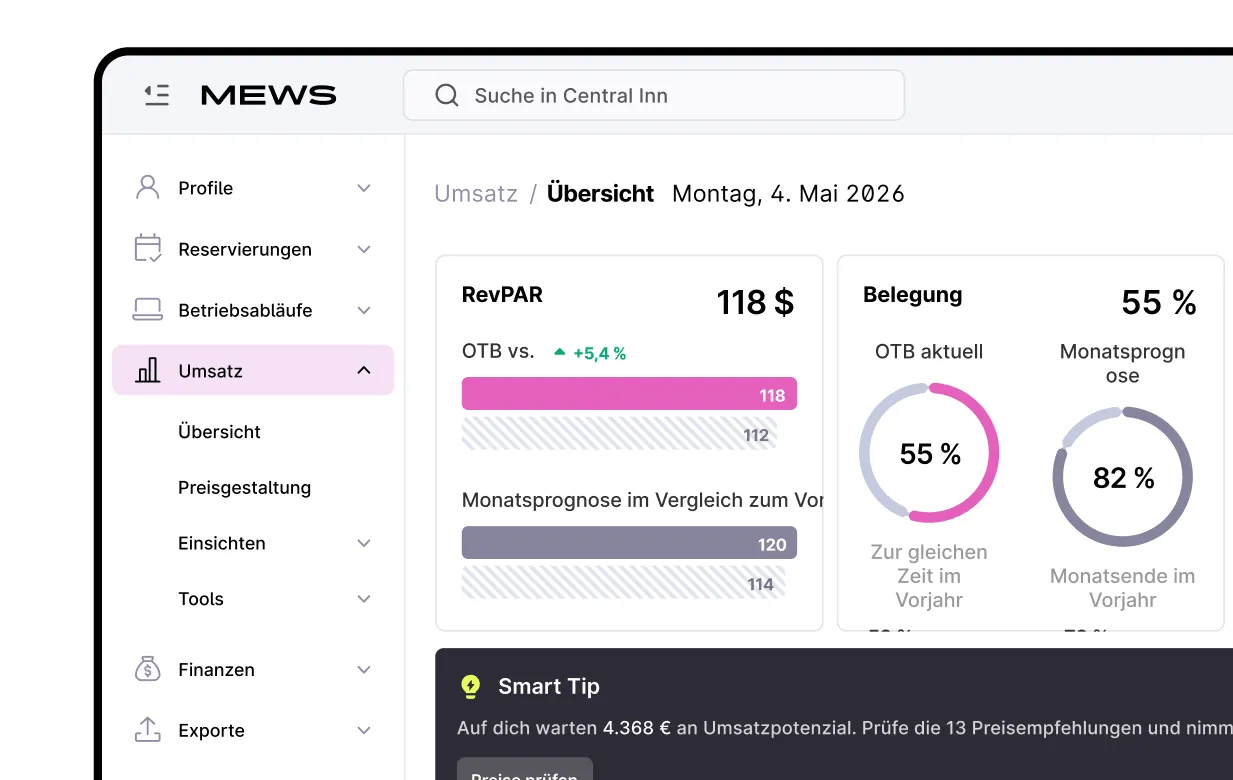Open the Übersicht submenu item
1233x780 pixels.
point(219,432)
